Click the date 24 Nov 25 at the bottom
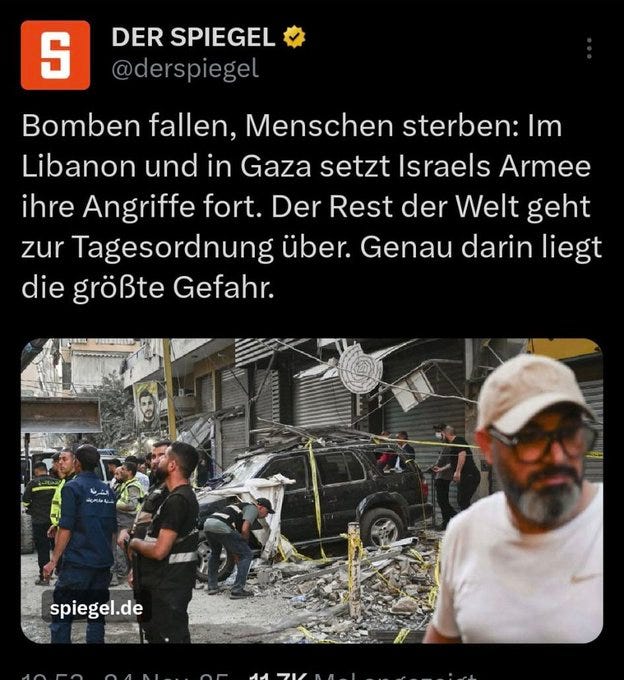624x680 pixels. pos(167,677)
